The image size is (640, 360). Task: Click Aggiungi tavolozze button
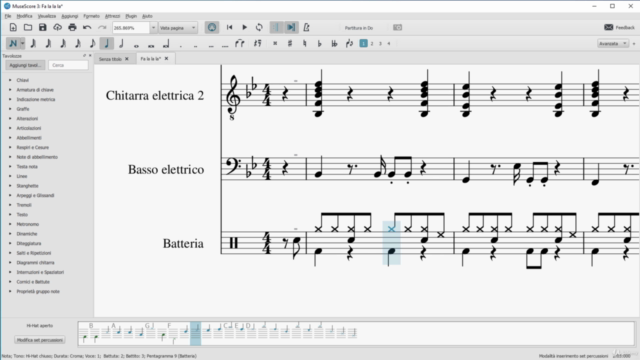pyautogui.click(x=25, y=65)
